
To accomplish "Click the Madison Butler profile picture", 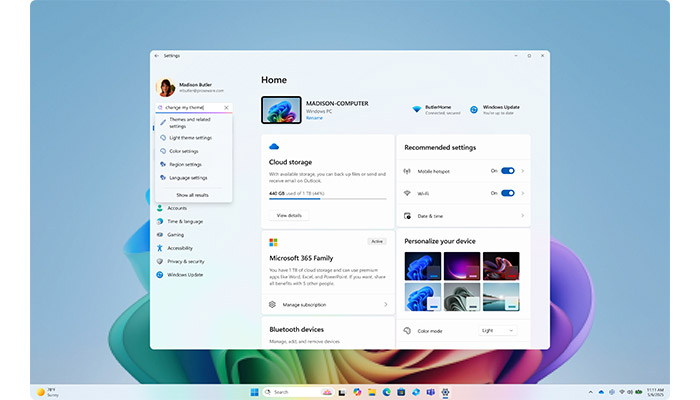I will 166,87.
